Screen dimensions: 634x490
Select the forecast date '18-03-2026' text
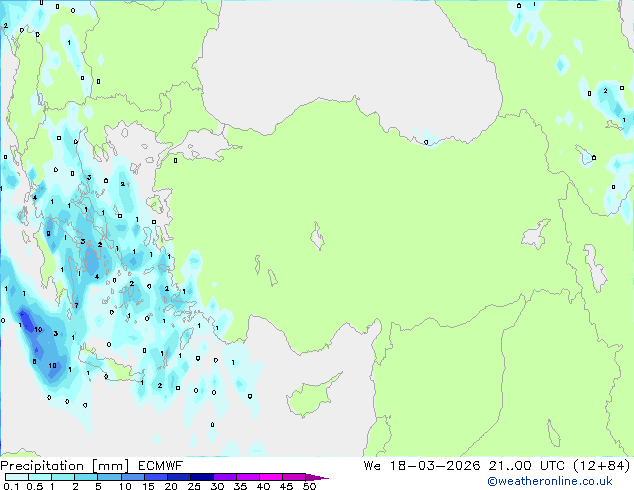coord(435,466)
